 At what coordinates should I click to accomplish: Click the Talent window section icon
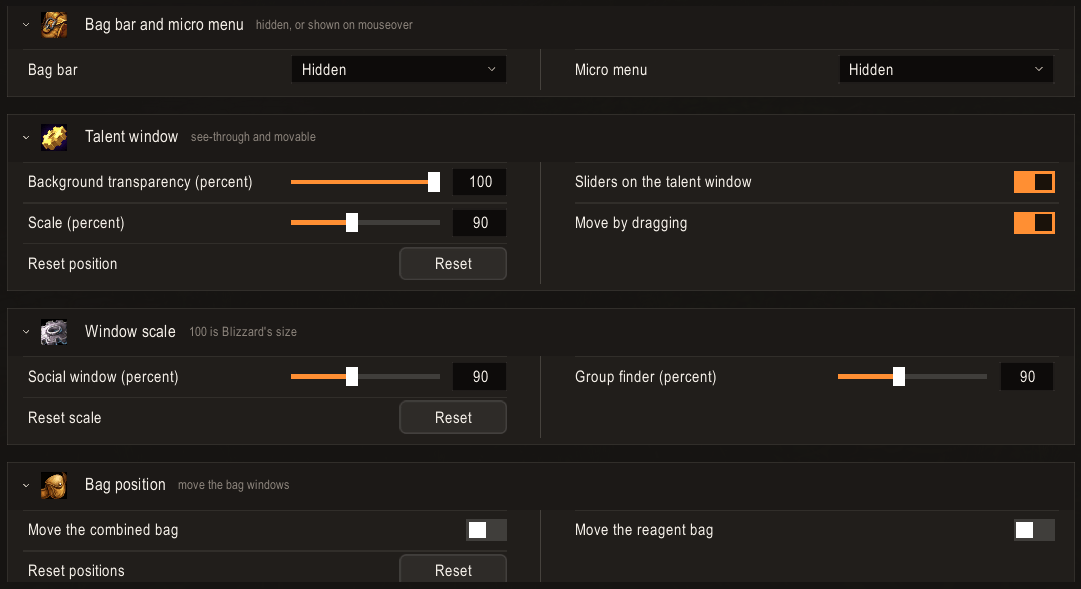[x=54, y=137]
